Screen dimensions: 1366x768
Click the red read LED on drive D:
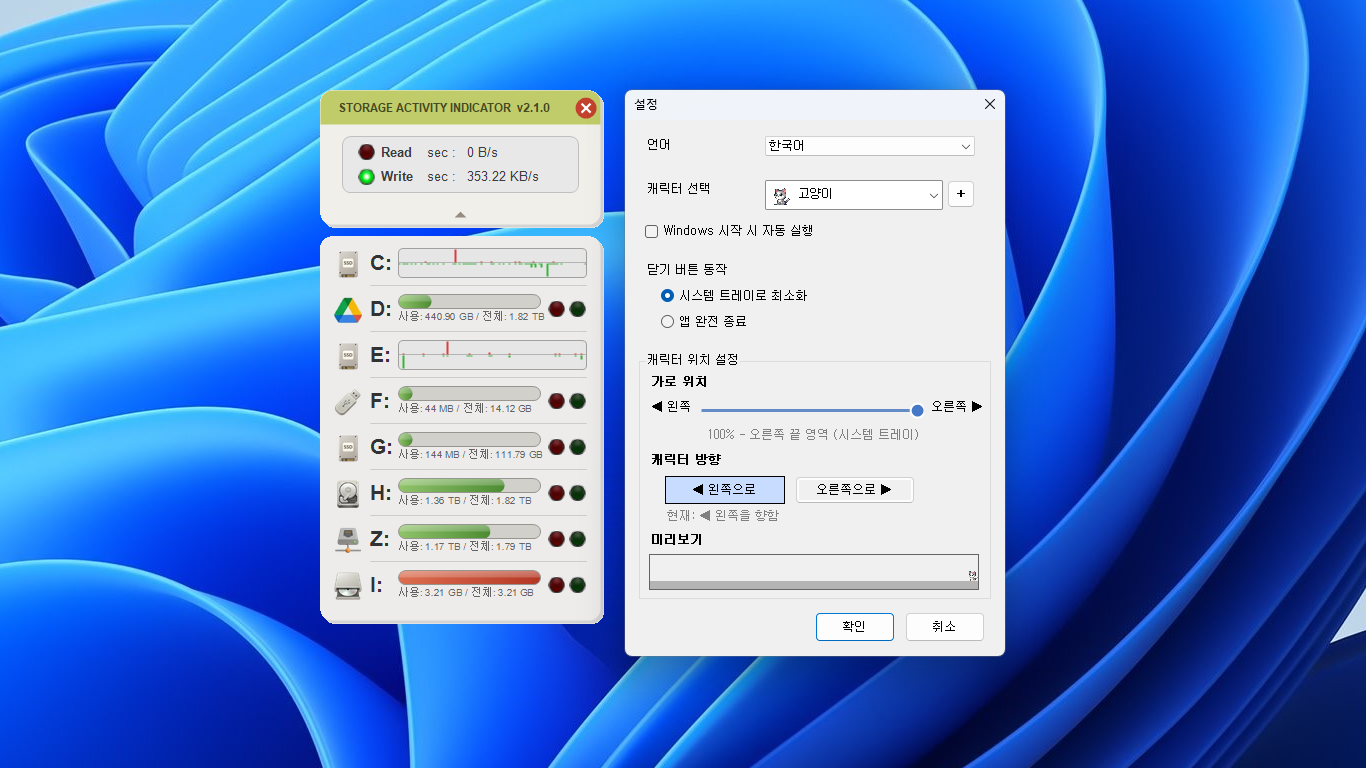557,309
